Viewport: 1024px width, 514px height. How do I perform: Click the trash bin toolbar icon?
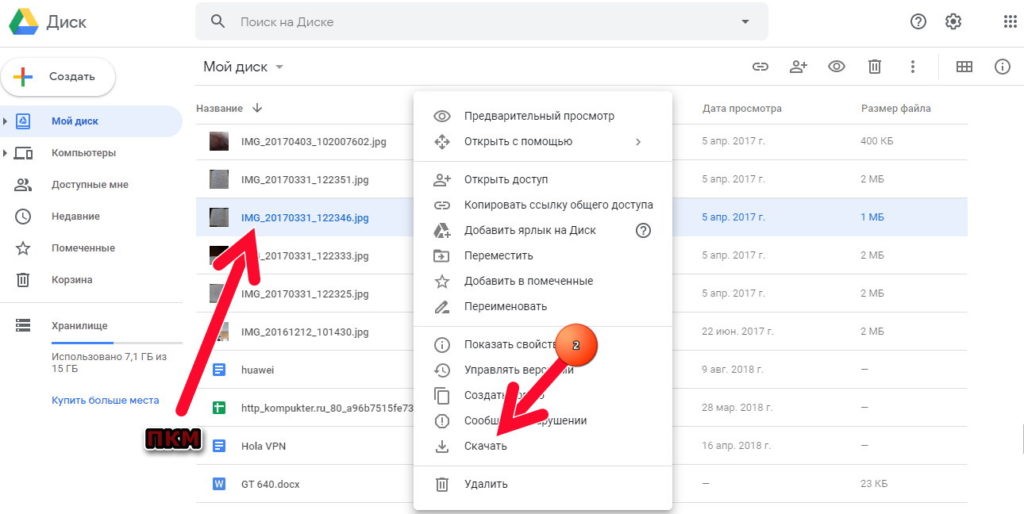click(x=874, y=67)
